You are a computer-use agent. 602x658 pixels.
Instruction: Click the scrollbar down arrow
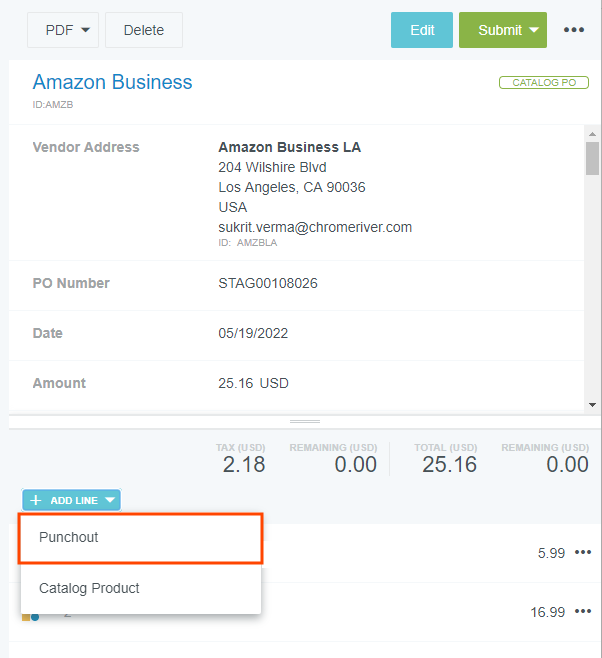coord(592,404)
